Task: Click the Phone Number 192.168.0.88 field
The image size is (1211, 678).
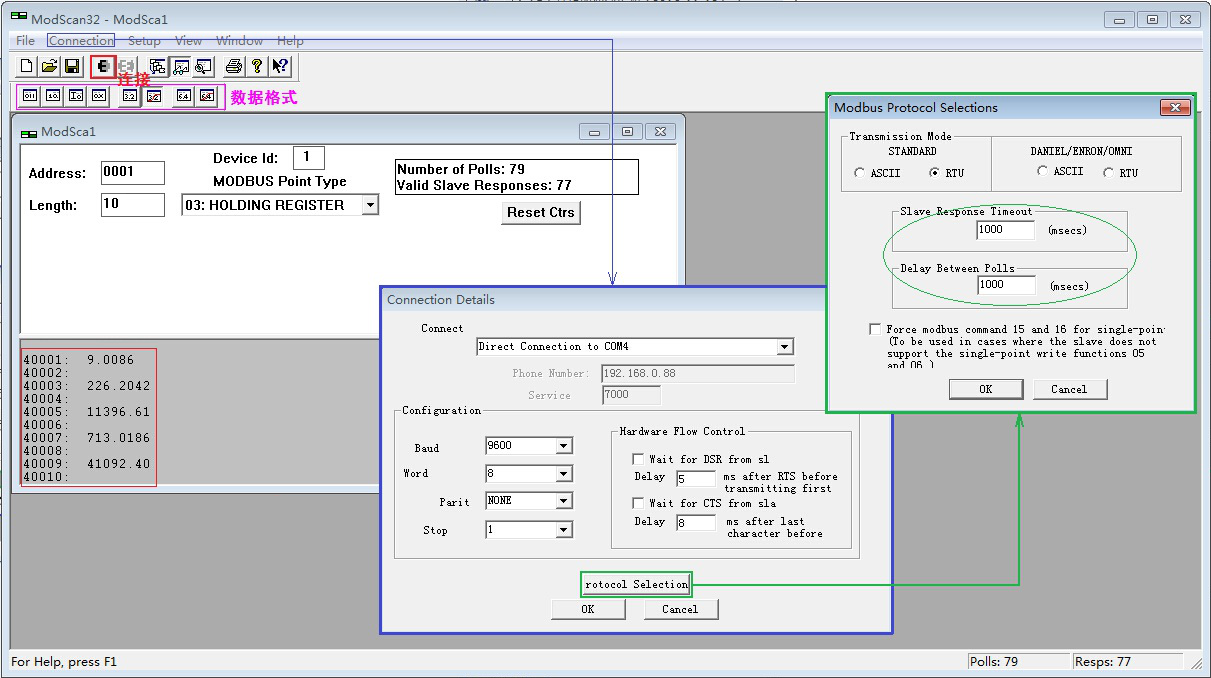Action: (x=698, y=373)
